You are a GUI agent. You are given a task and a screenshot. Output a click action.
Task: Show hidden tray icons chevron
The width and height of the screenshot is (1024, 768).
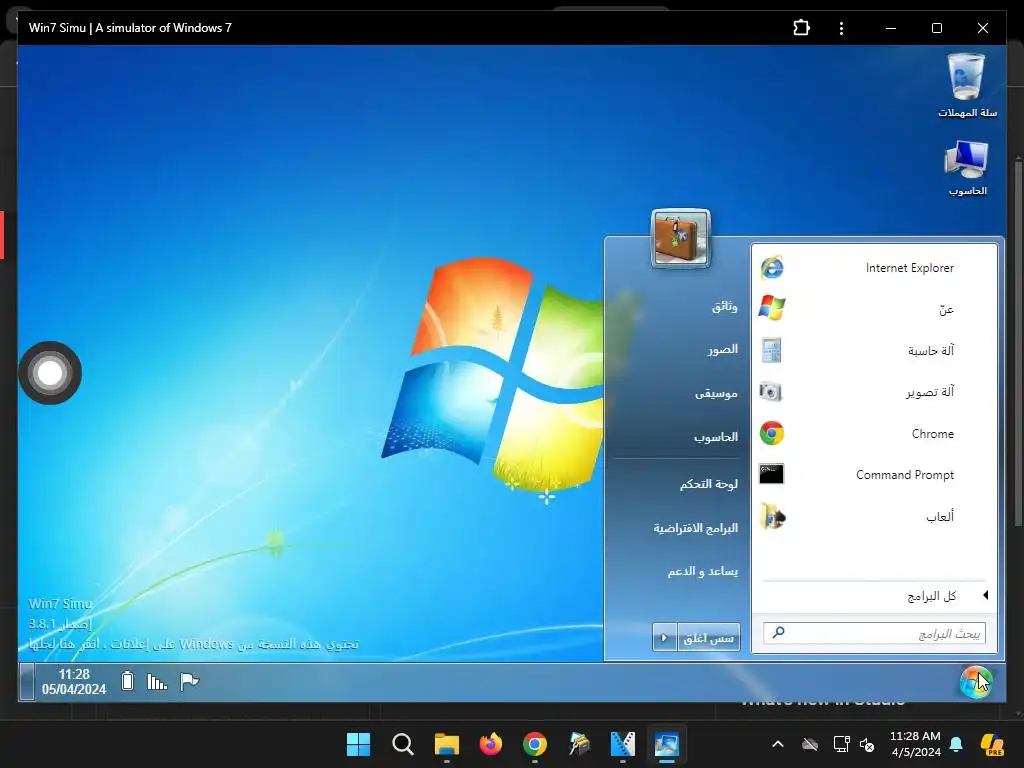click(x=778, y=744)
